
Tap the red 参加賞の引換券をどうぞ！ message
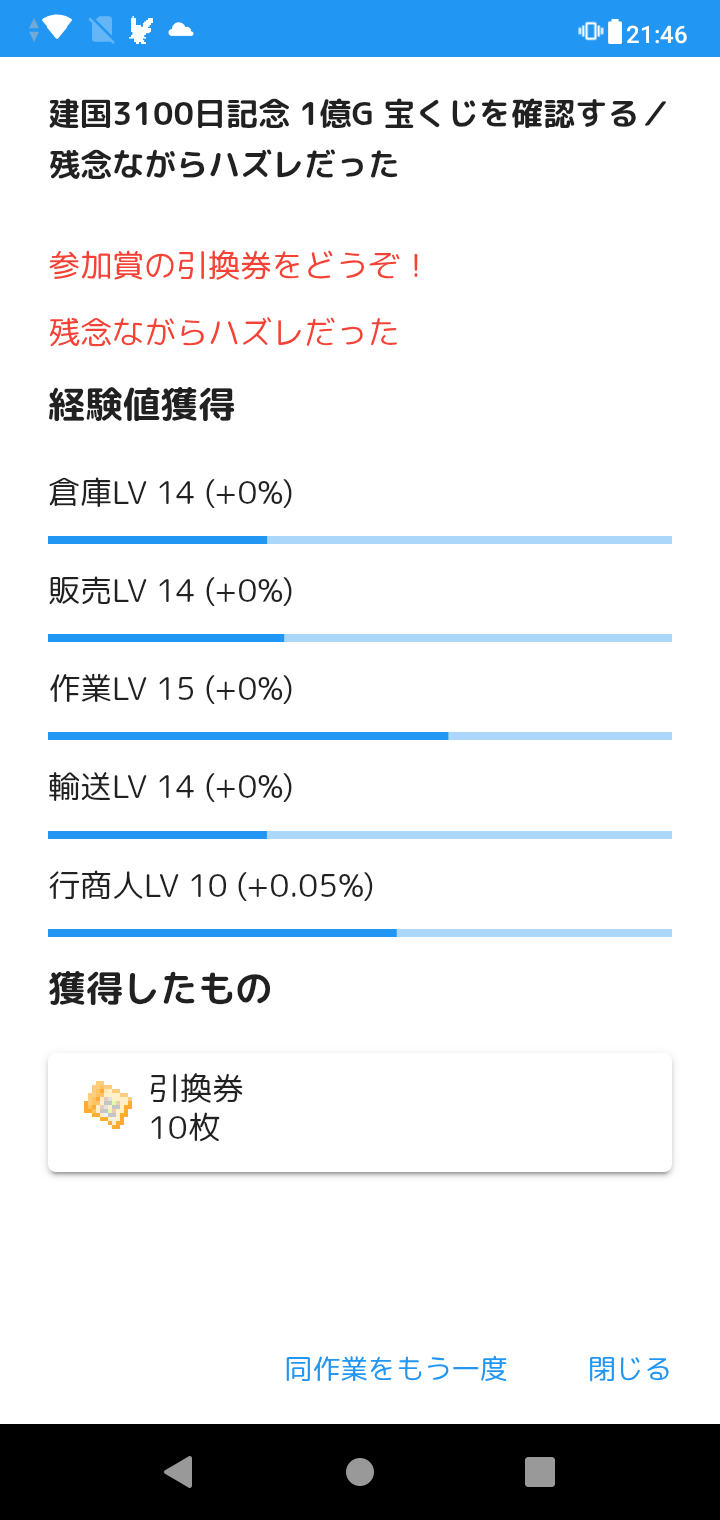tap(238, 266)
